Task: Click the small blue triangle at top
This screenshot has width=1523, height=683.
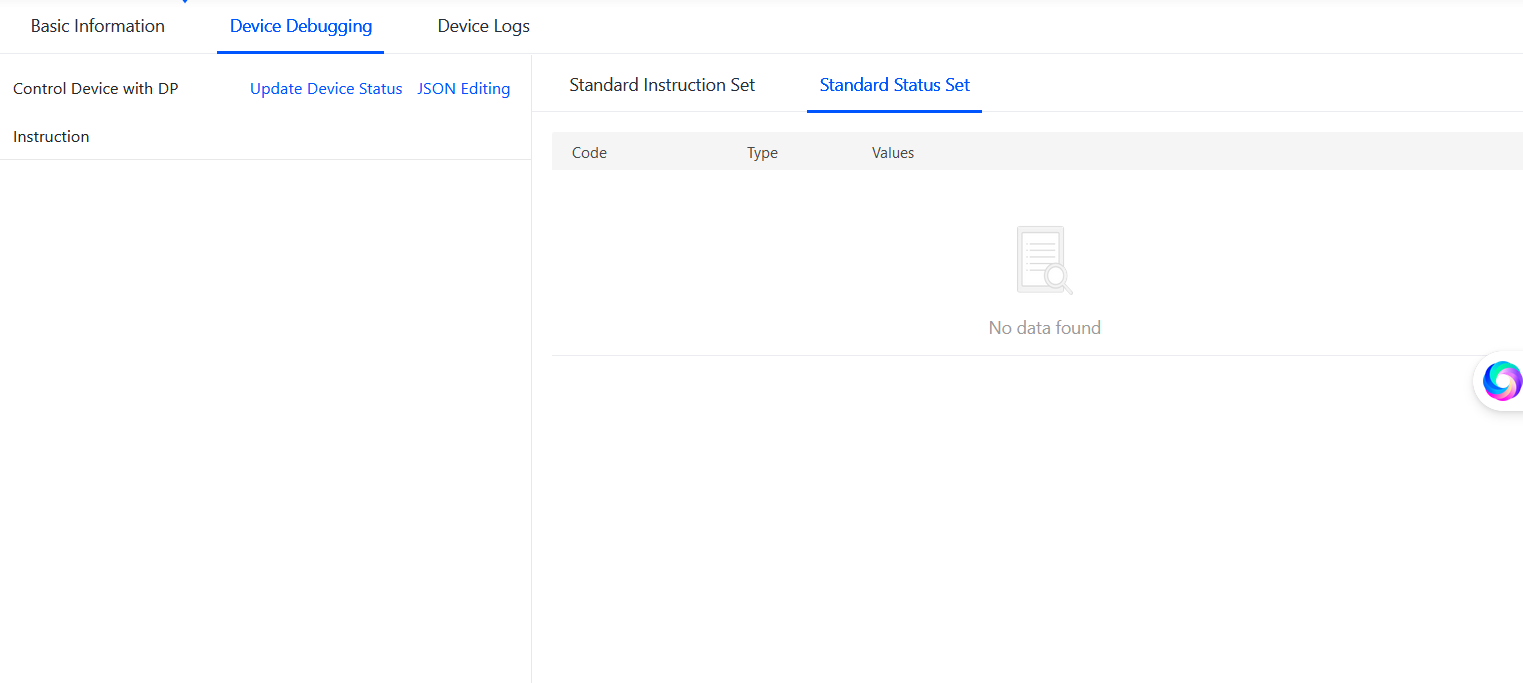Action: click(185, 2)
